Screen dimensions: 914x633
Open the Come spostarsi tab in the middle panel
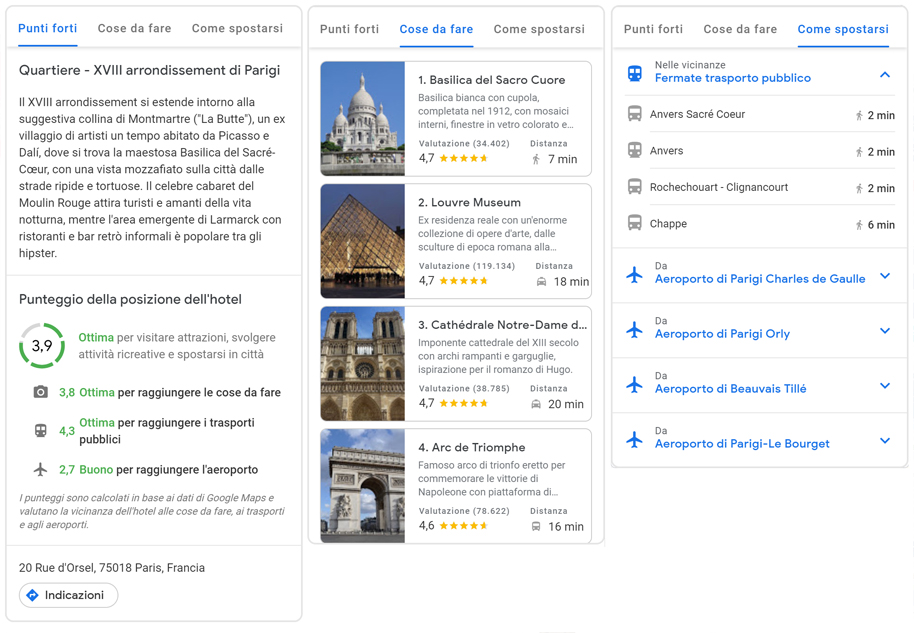click(x=539, y=29)
